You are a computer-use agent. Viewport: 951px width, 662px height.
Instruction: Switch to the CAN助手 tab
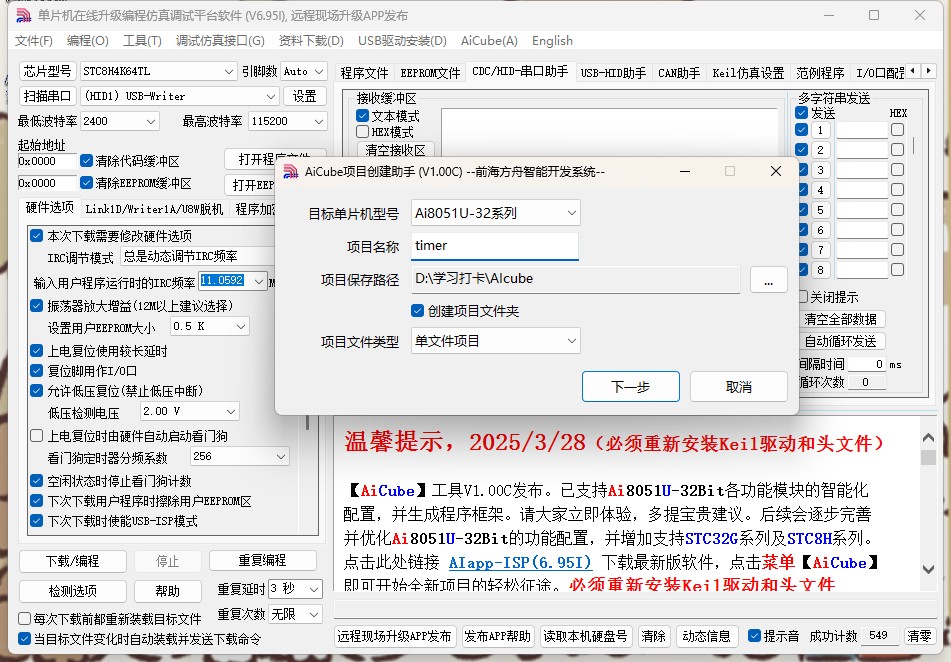[x=679, y=73]
